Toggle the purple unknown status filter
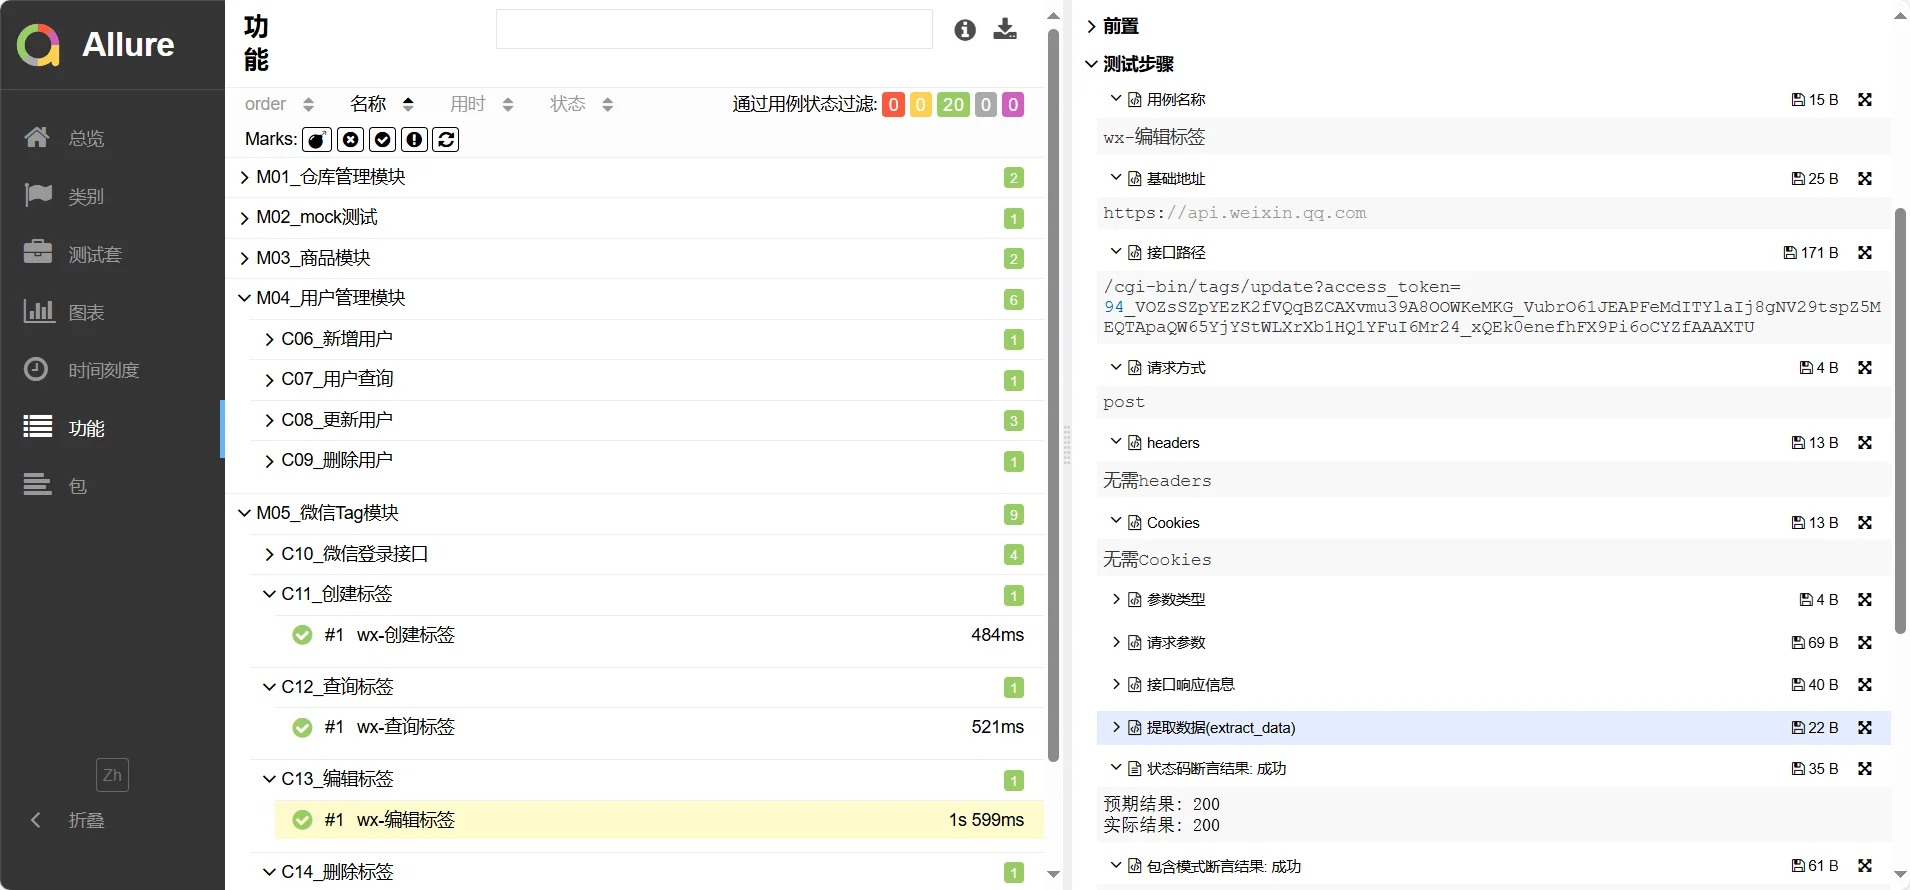Image resolution: width=1910 pixels, height=890 pixels. (x=1013, y=105)
